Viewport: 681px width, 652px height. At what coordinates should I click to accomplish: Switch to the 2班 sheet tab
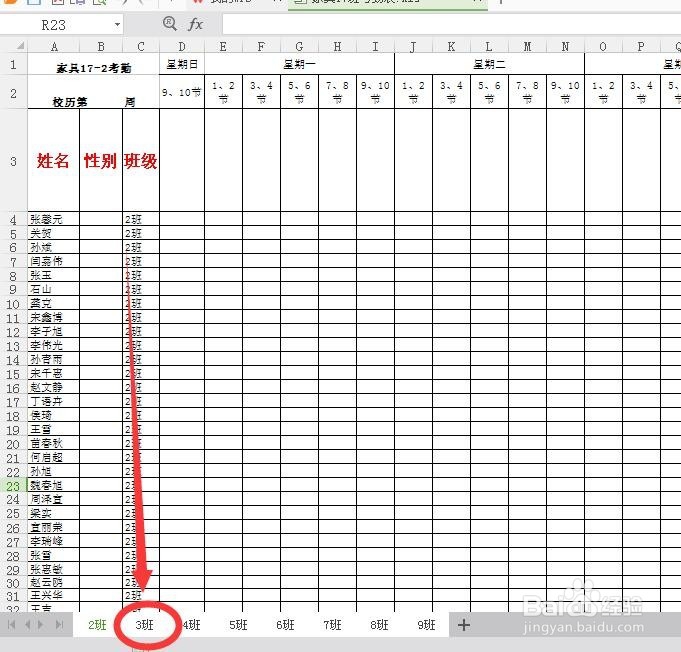(x=97, y=625)
